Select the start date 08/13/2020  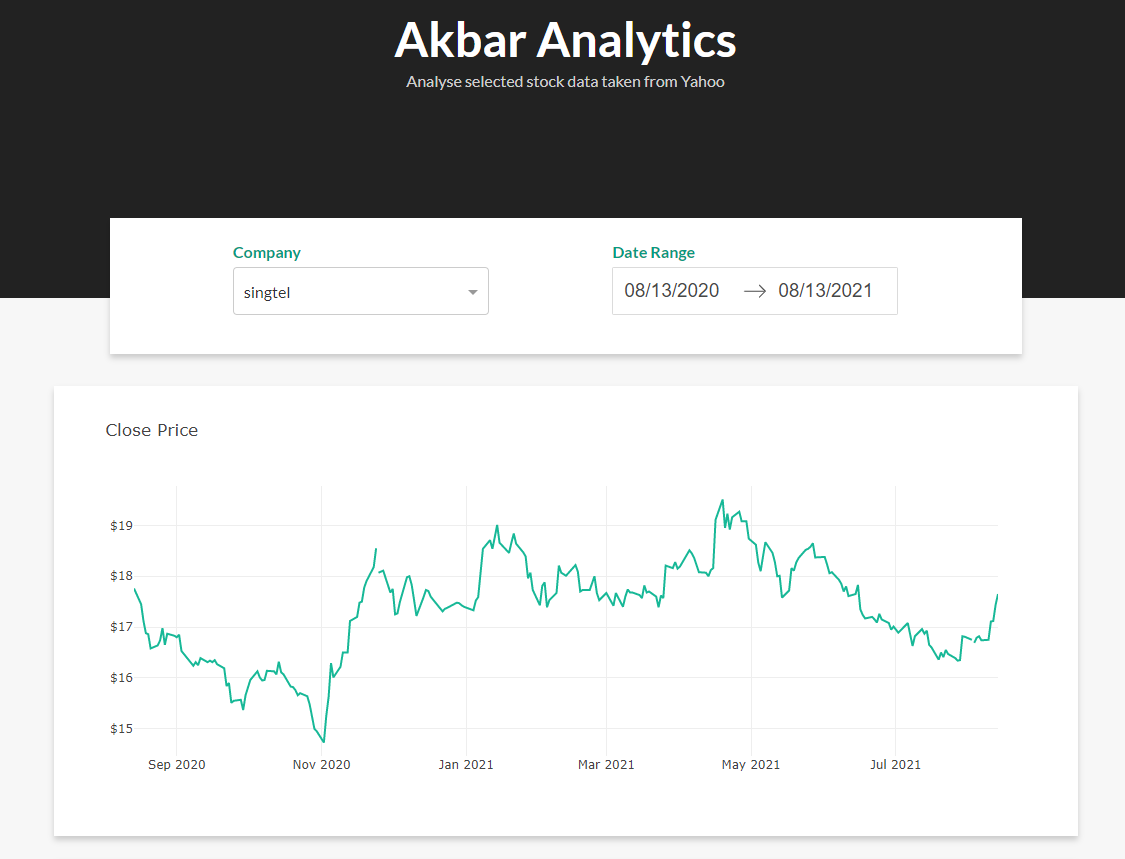click(x=671, y=291)
